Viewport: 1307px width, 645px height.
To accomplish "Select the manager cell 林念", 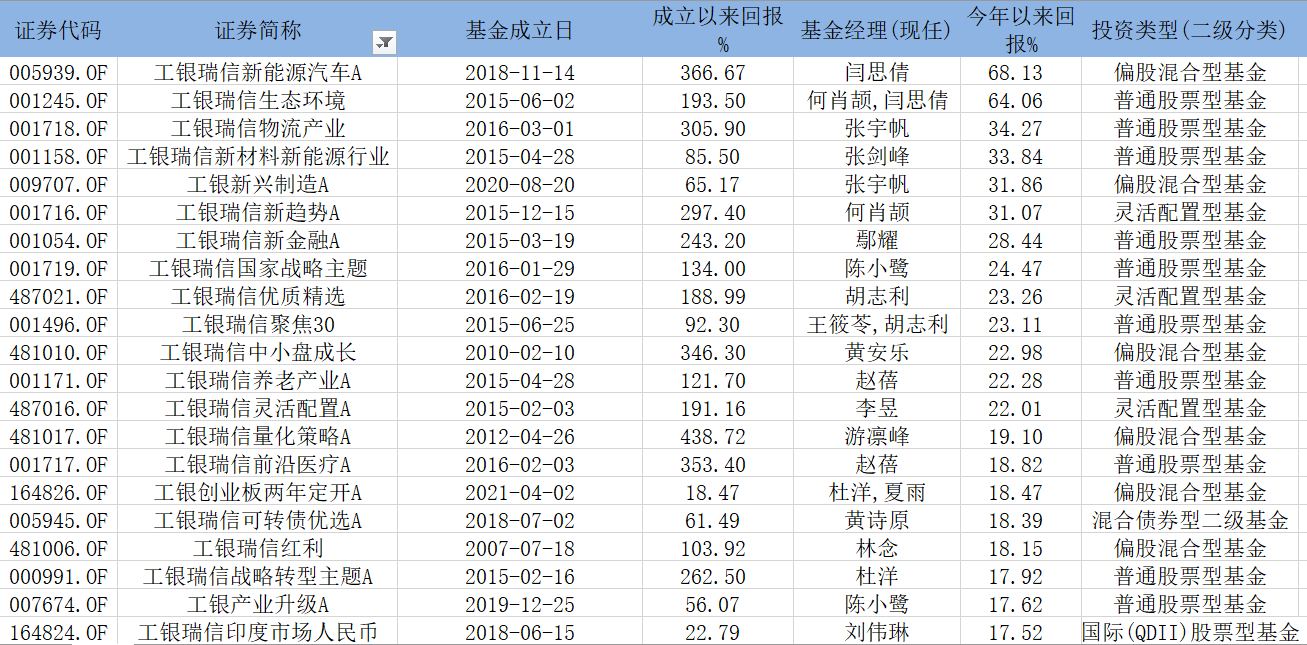I will pos(877,549).
